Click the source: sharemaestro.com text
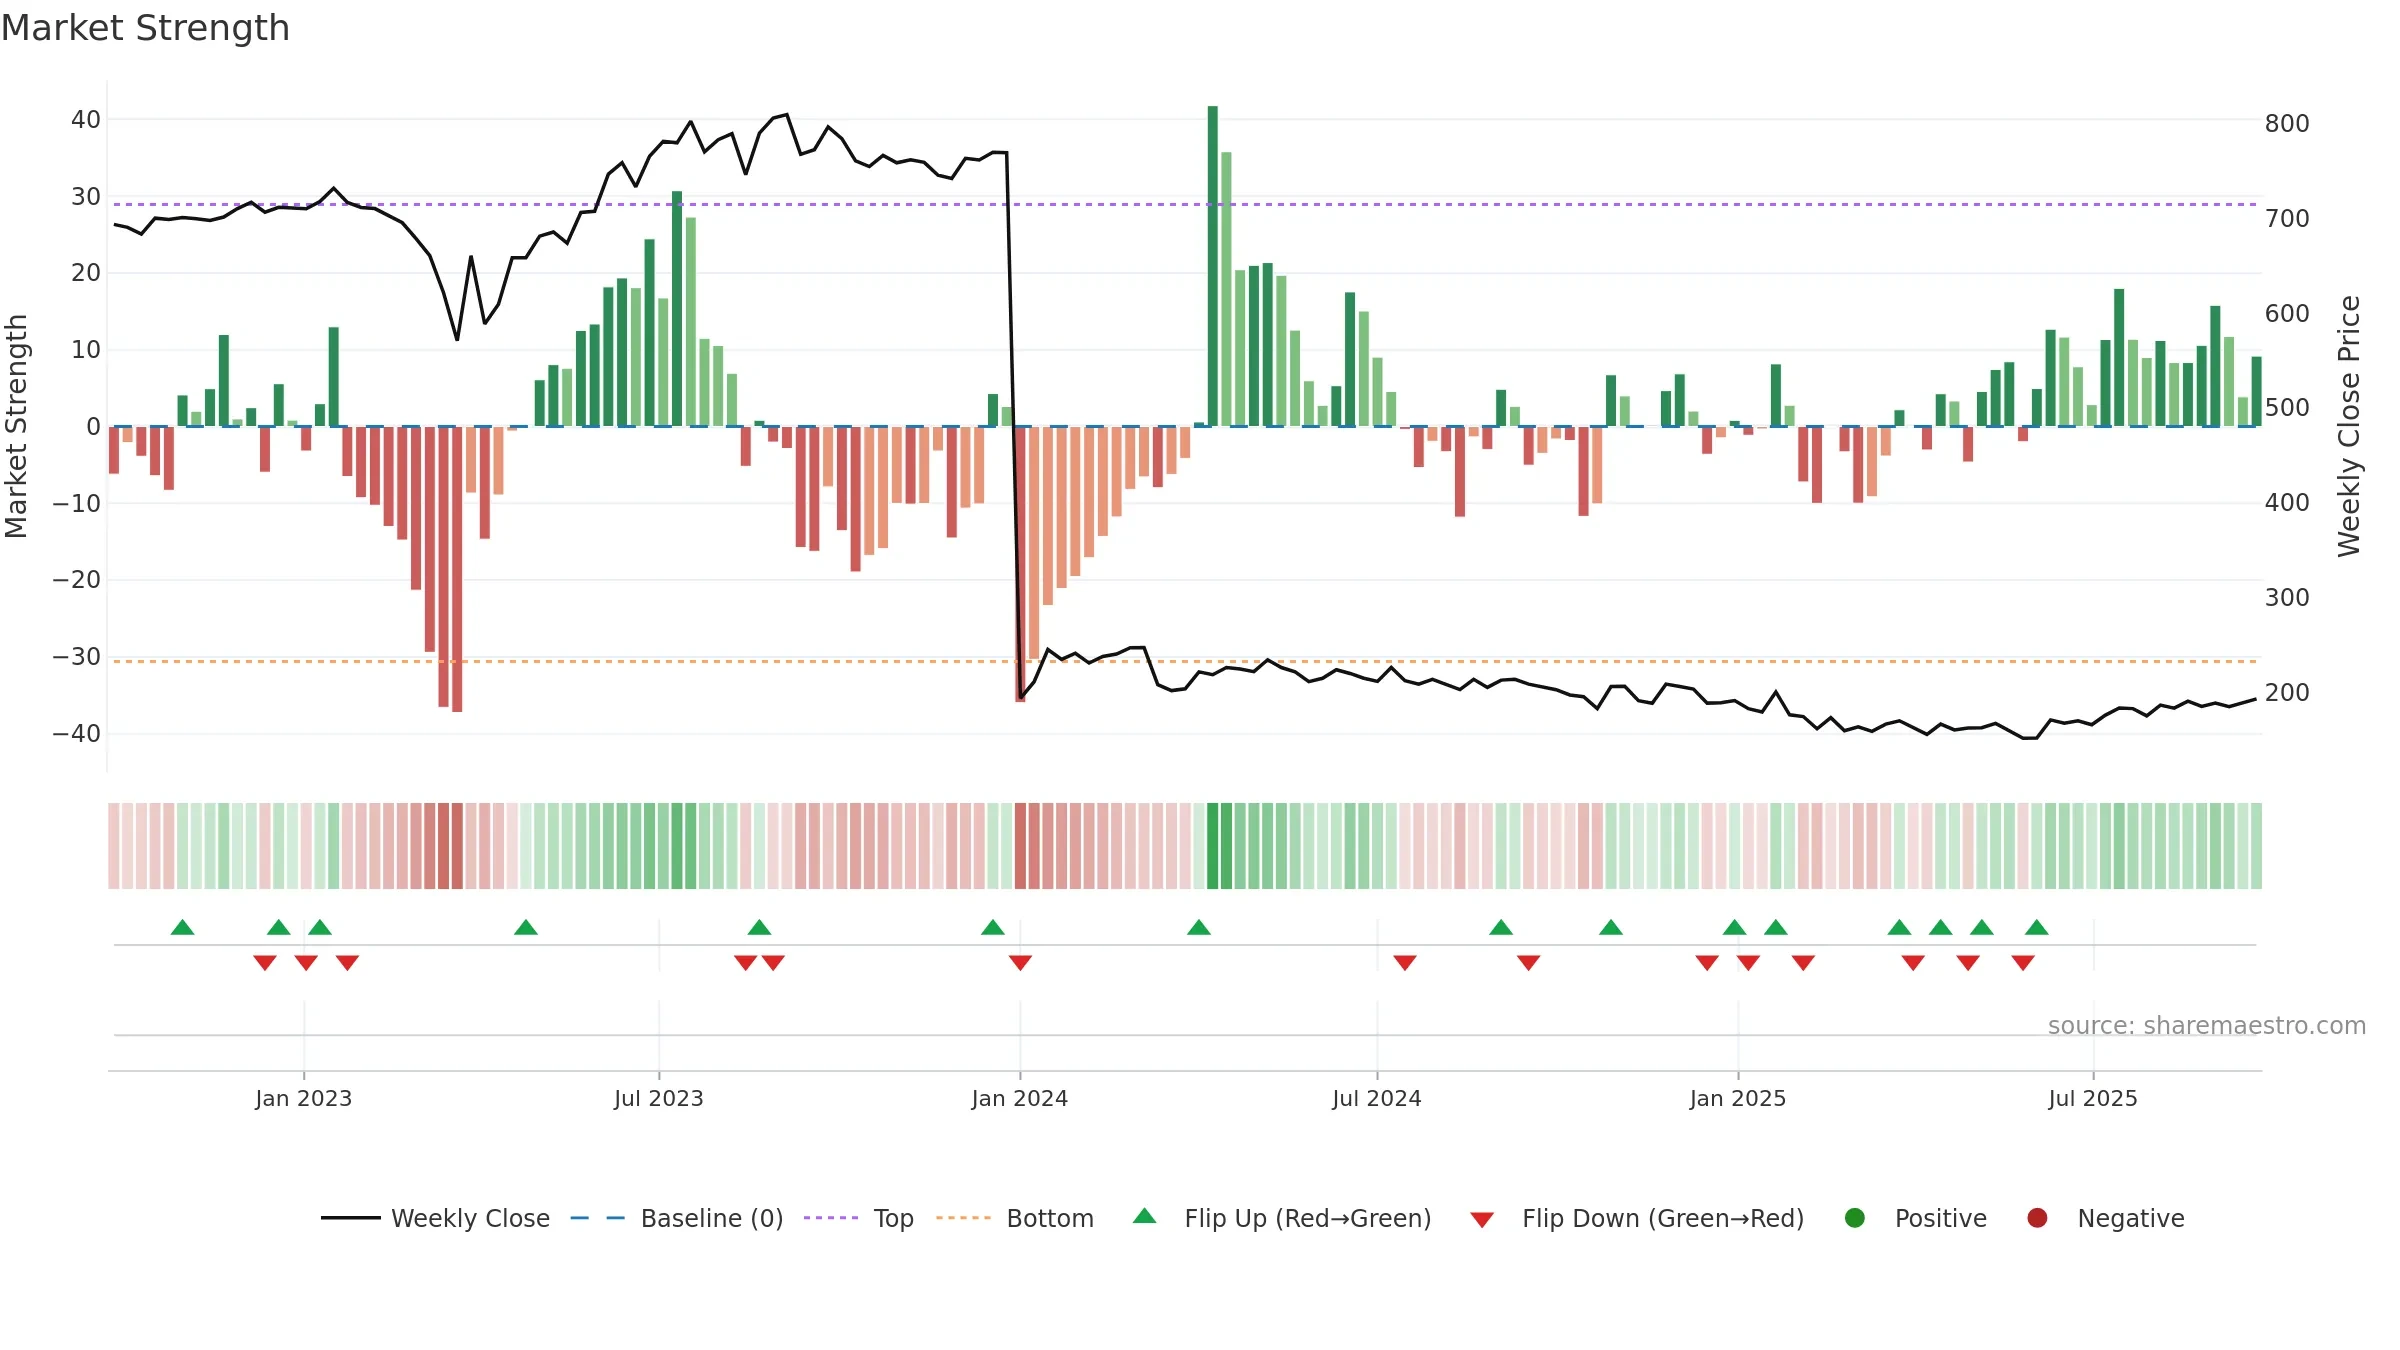2400x1350 pixels. (x=2207, y=1026)
